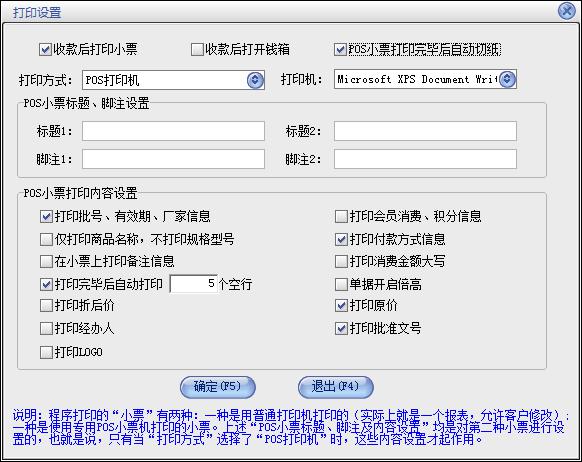Check 在小票上打印备注信息 option
This screenshot has height=462, width=582.
point(46,262)
